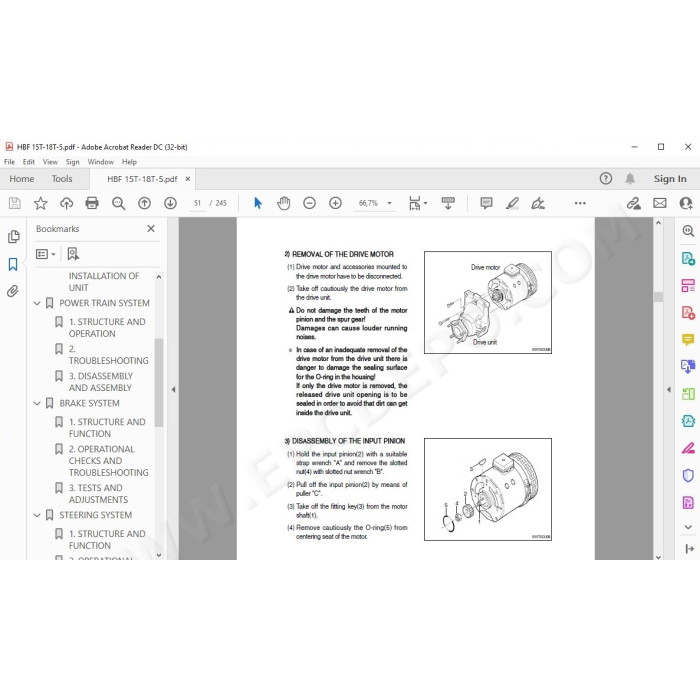Open 3. TESTS AND ADJUSTMENTS bookmark
Screen dimensions: 700x700
[98, 494]
